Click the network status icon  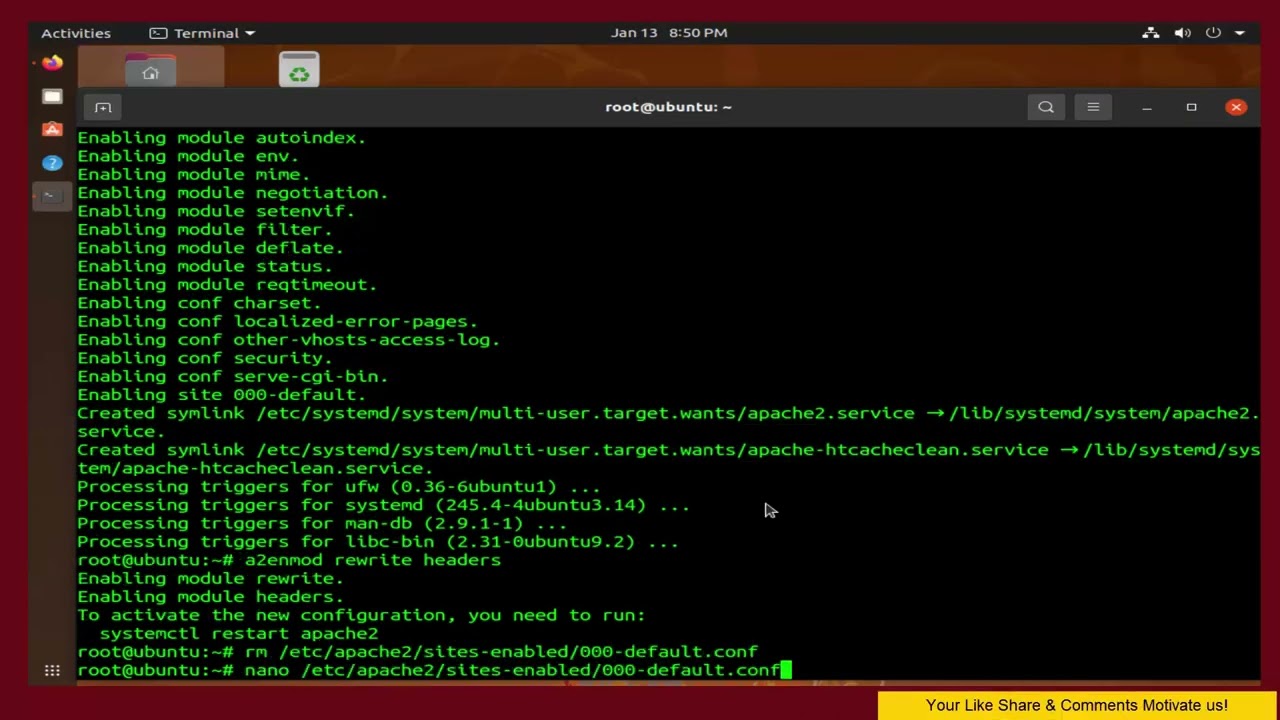[1151, 33]
